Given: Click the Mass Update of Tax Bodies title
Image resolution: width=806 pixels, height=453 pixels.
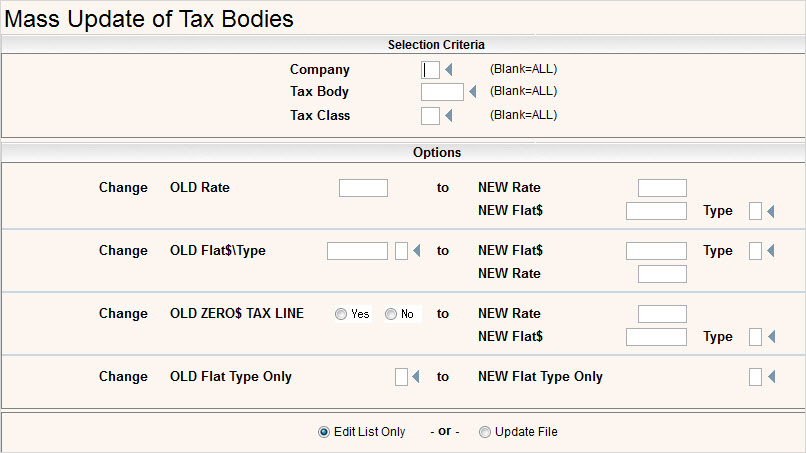Looking at the screenshot, I should pyautogui.click(x=149, y=19).
